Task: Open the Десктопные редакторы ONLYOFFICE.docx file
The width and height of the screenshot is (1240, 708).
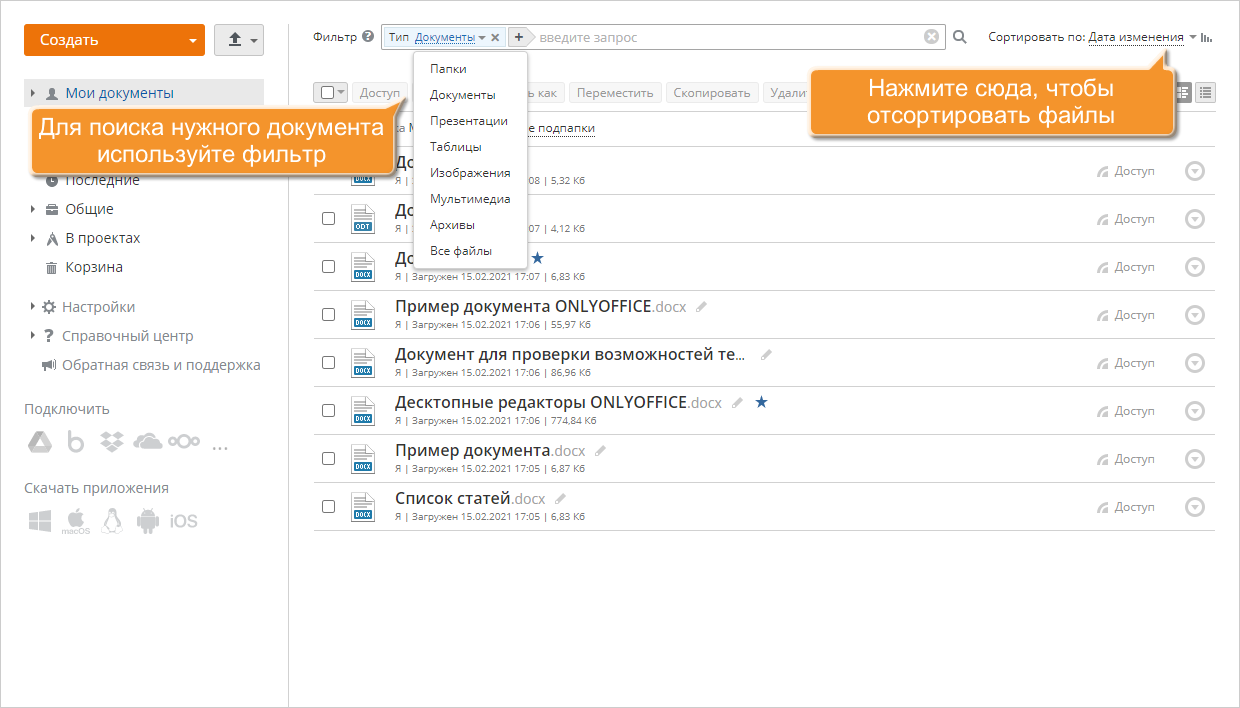Action: tap(558, 402)
